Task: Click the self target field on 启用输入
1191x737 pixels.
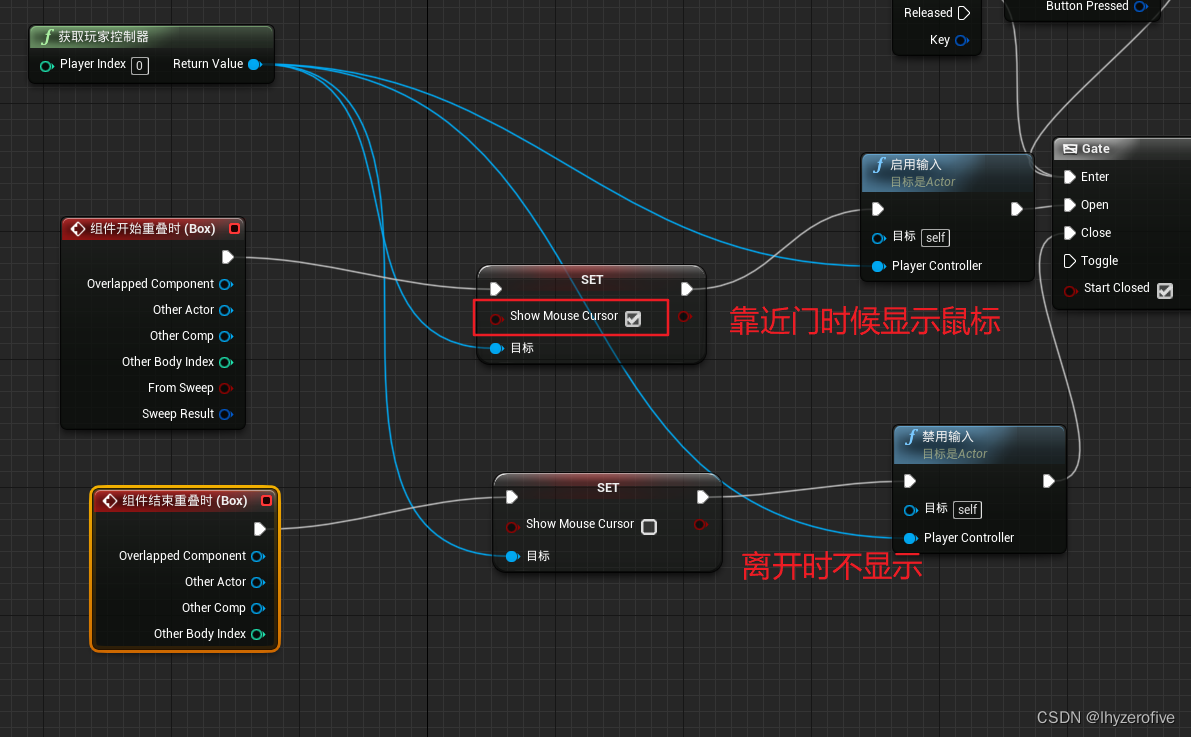Action: pos(935,238)
